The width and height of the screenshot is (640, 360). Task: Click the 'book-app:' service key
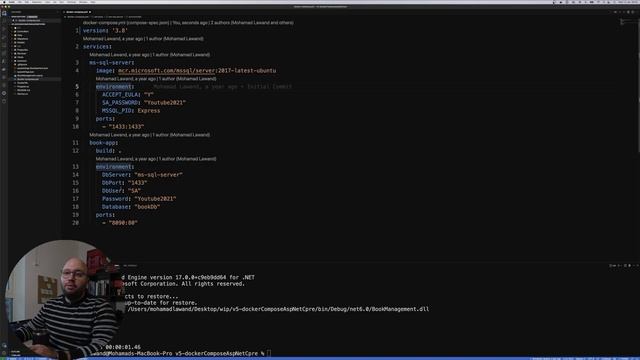104,143
